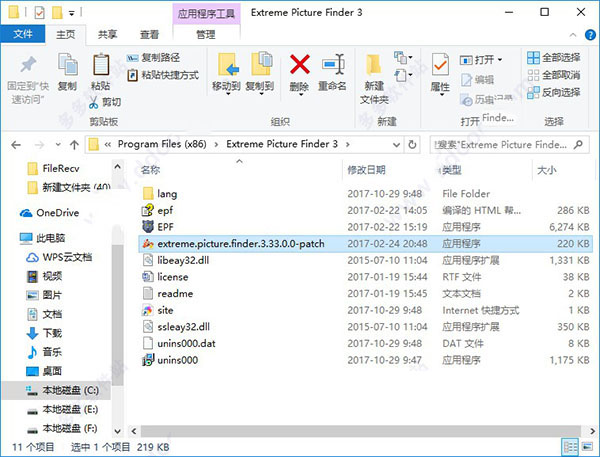This screenshot has height=457, width=600.
Task: Switch to the Home ribbon tab
Action: click(x=65, y=34)
